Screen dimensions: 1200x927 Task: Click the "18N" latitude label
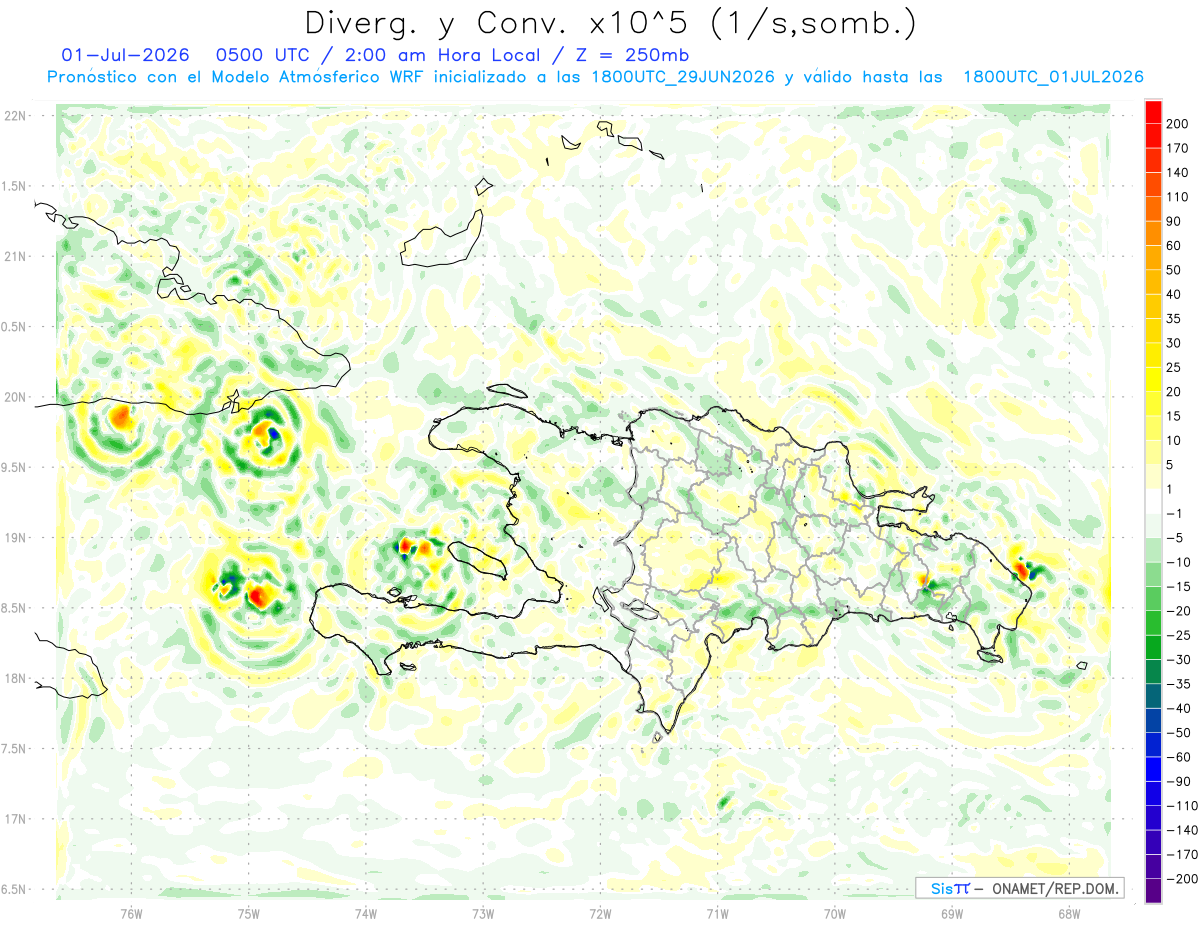[15, 678]
